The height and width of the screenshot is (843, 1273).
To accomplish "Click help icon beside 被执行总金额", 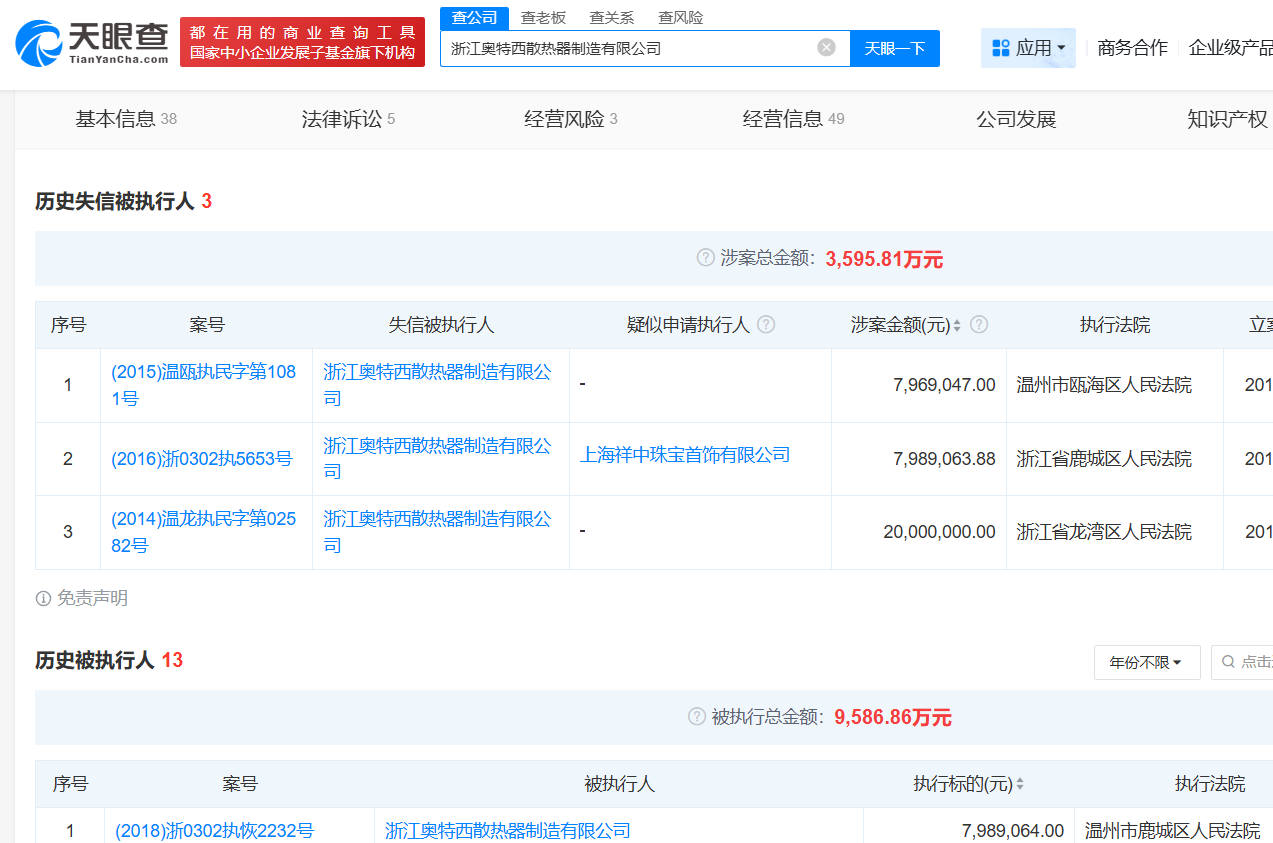I will point(697,716).
